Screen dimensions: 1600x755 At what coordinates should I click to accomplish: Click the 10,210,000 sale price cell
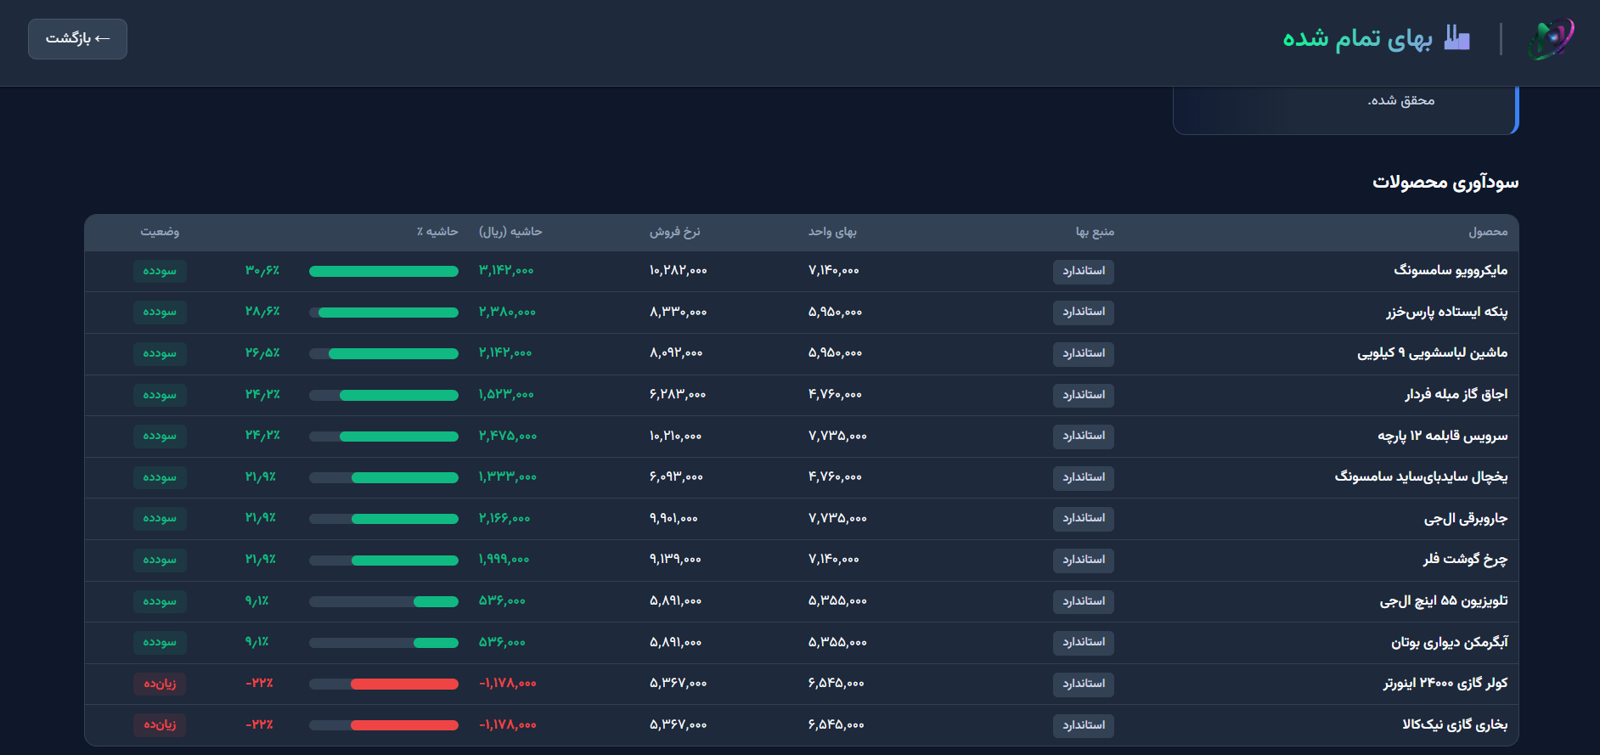(676, 436)
